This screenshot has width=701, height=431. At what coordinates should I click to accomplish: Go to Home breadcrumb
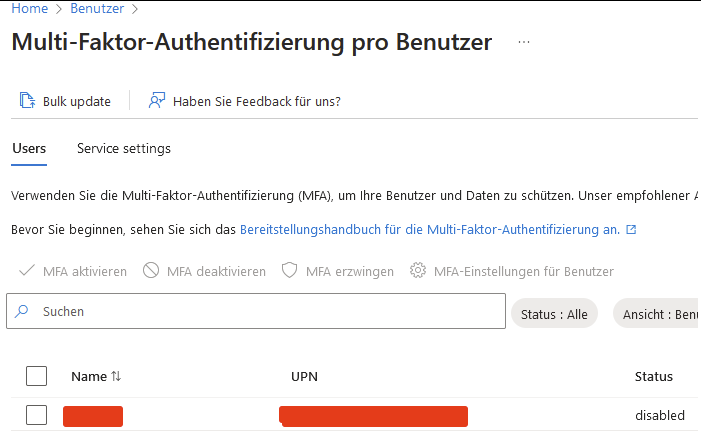29,9
